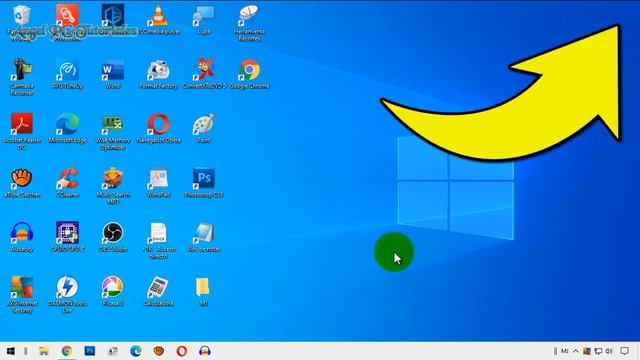Launch Bloc de notas desktop shortcut
Viewport: 640px width, 360px height.
pos(204,233)
